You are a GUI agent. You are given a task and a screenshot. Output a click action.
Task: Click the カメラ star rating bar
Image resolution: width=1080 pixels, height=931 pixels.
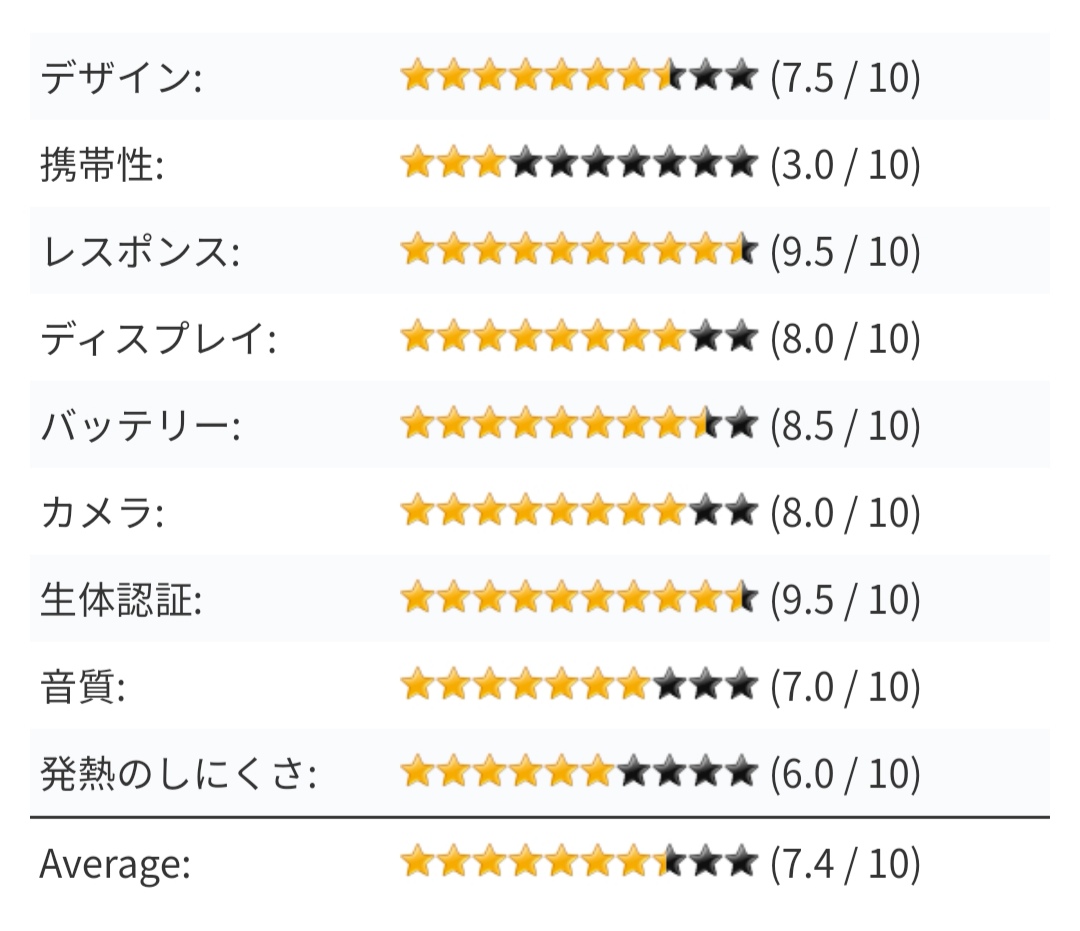click(578, 513)
